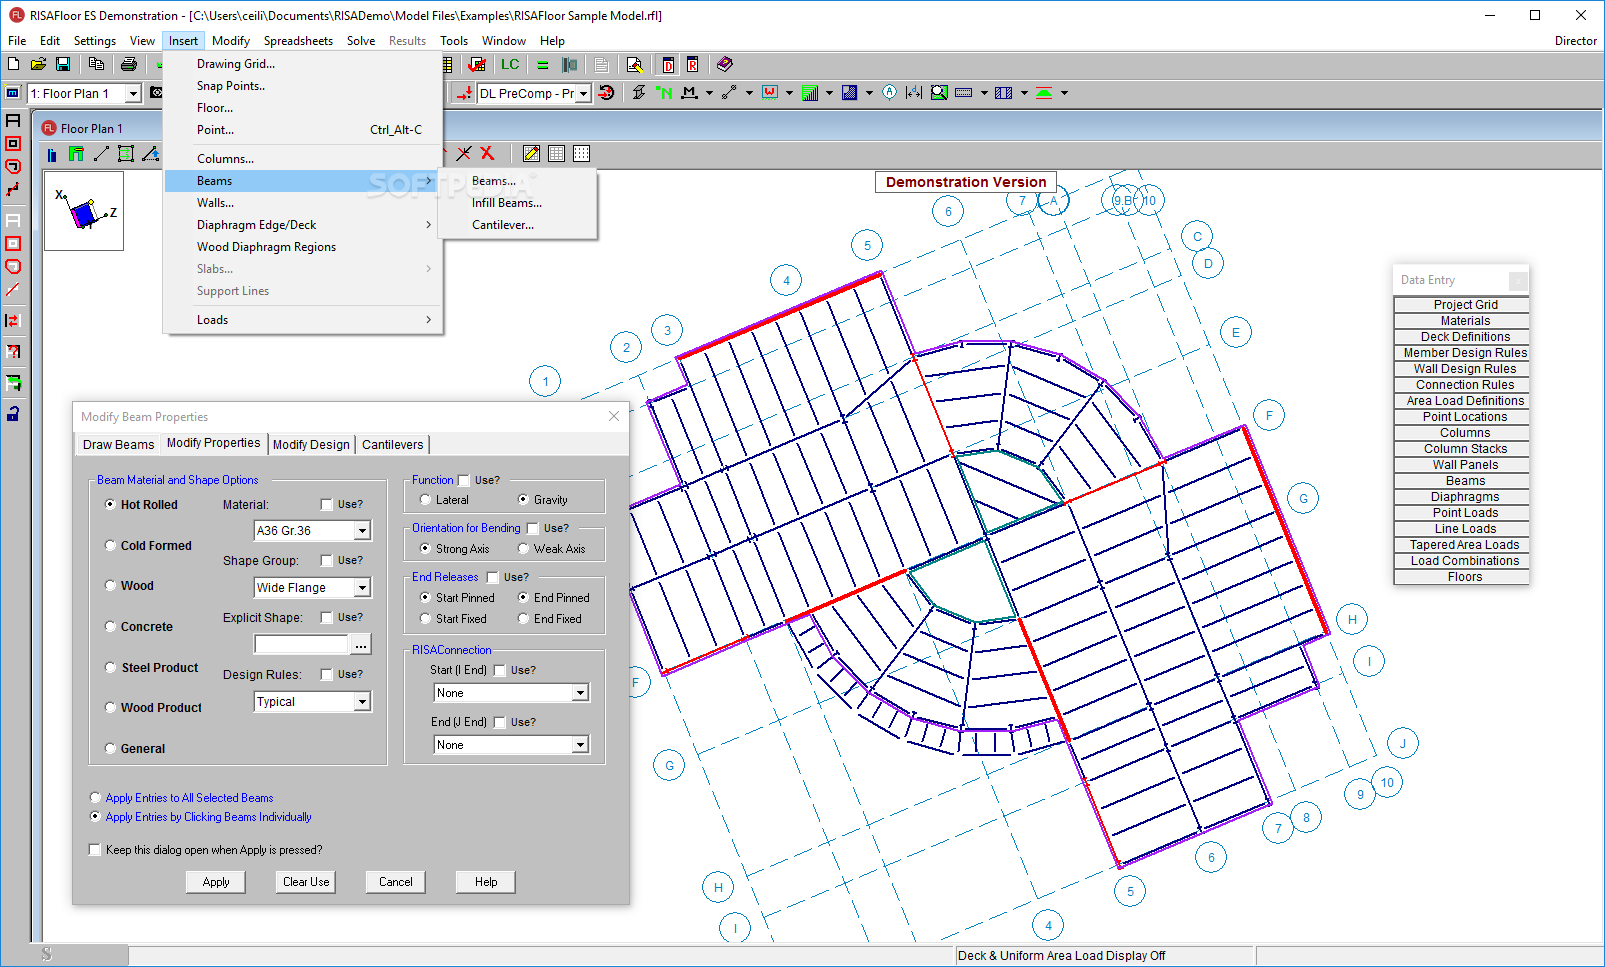The height and width of the screenshot is (967, 1605).
Task: Open the Wide Flange shape group dropdown
Action: [362, 588]
